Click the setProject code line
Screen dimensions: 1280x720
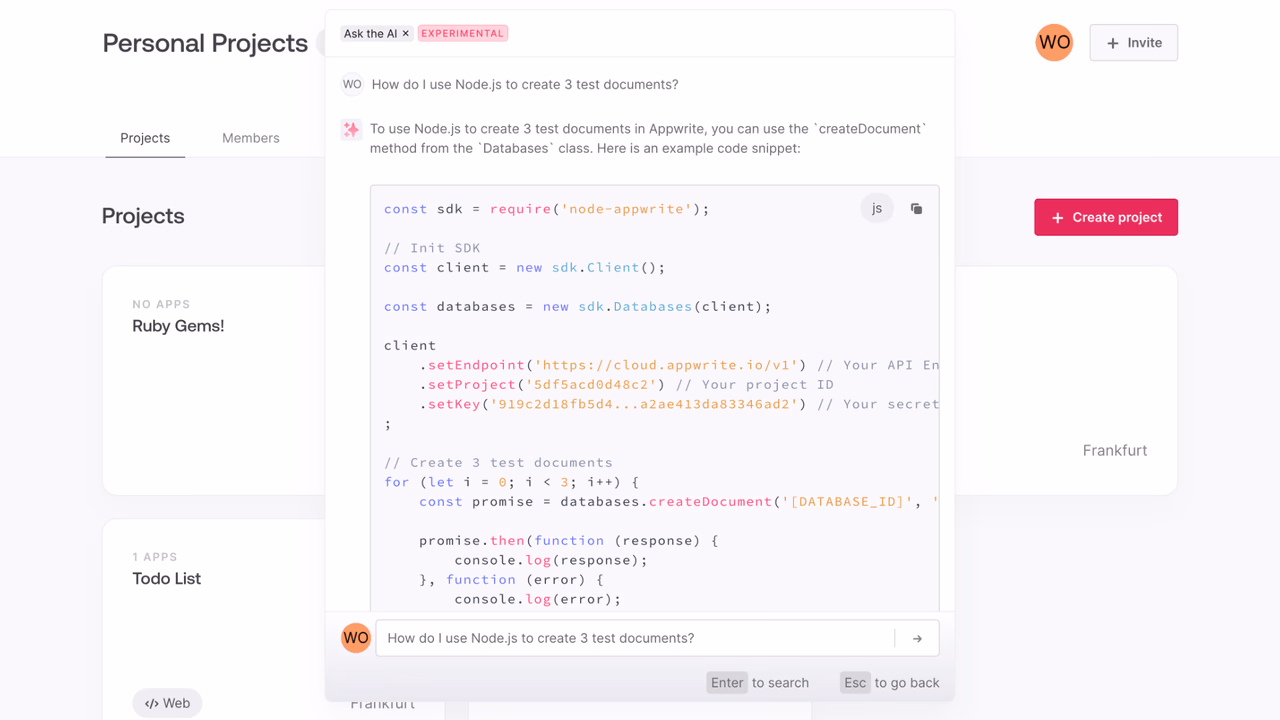626,385
